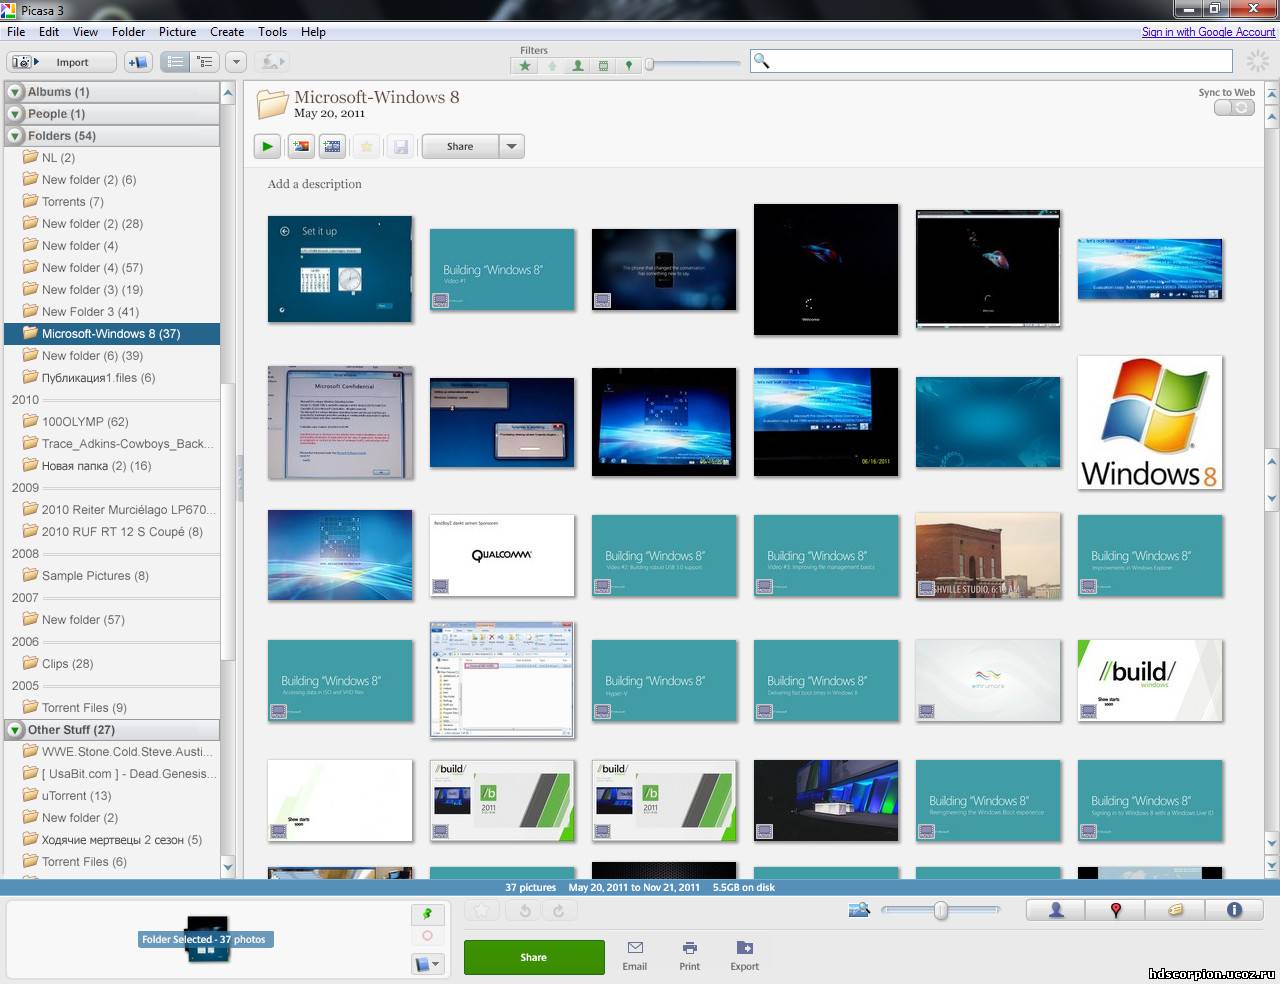Select the Qualcomm thumbnail
This screenshot has width=1280, height=984.
tap(502, 555)
